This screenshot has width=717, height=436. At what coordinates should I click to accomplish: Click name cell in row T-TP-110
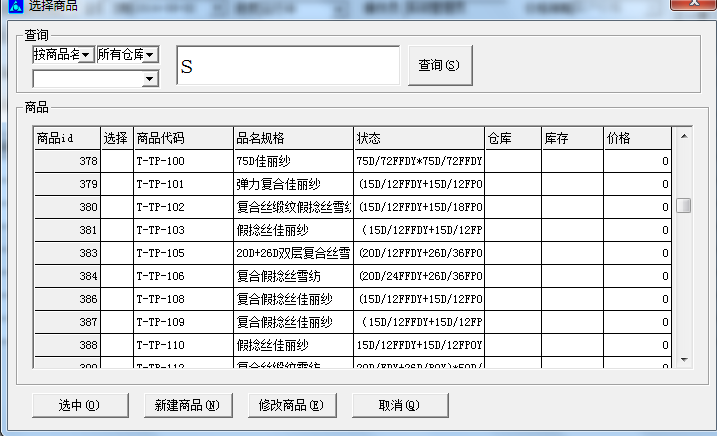(x=293, y=345)
